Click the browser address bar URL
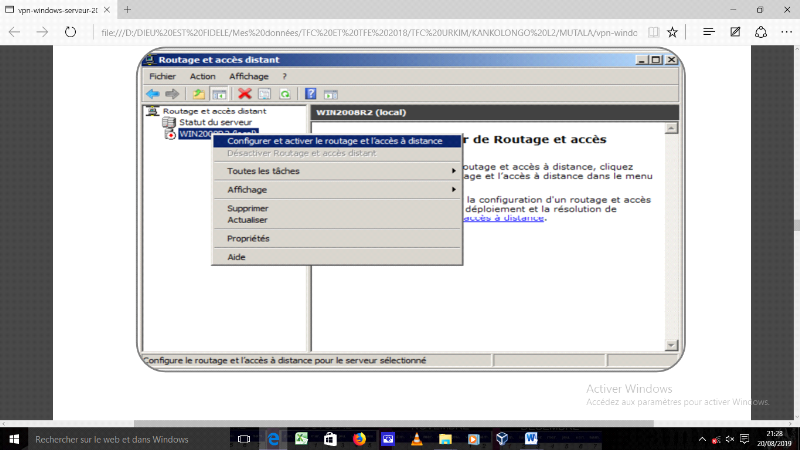The height and width of the screenshot is (450, 800). (x=368, y=32)
